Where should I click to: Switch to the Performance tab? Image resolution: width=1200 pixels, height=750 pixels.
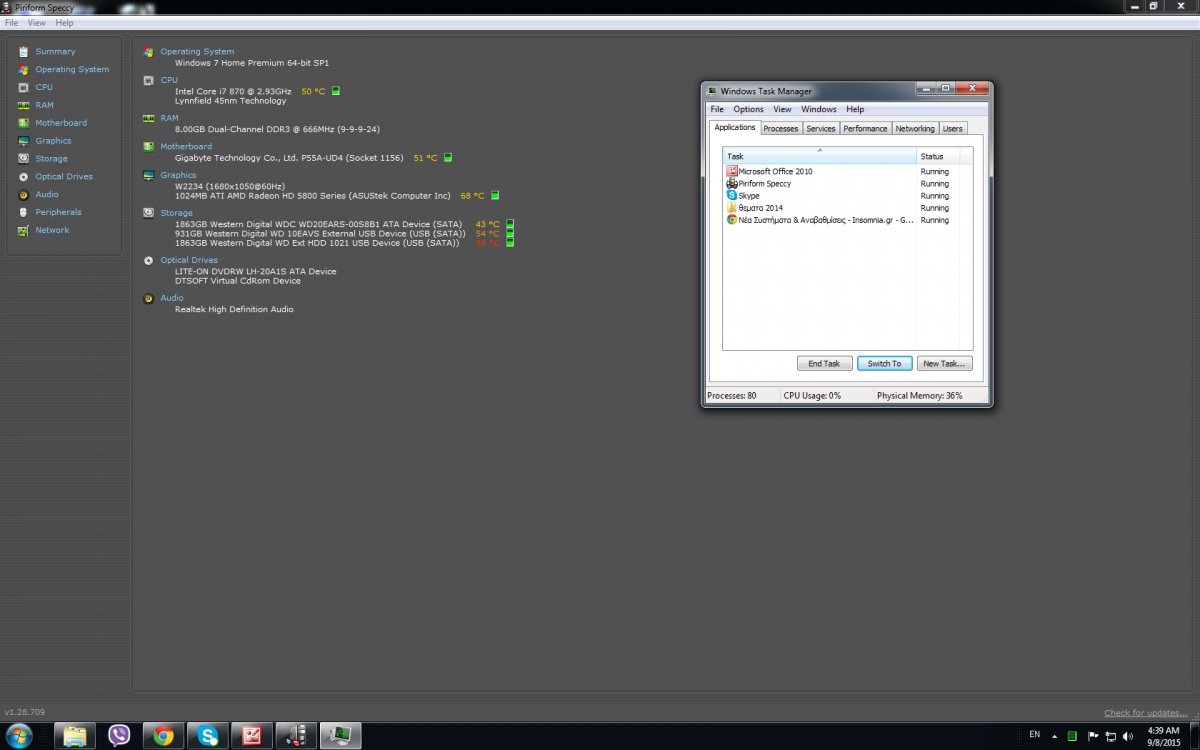click(865, 128)
